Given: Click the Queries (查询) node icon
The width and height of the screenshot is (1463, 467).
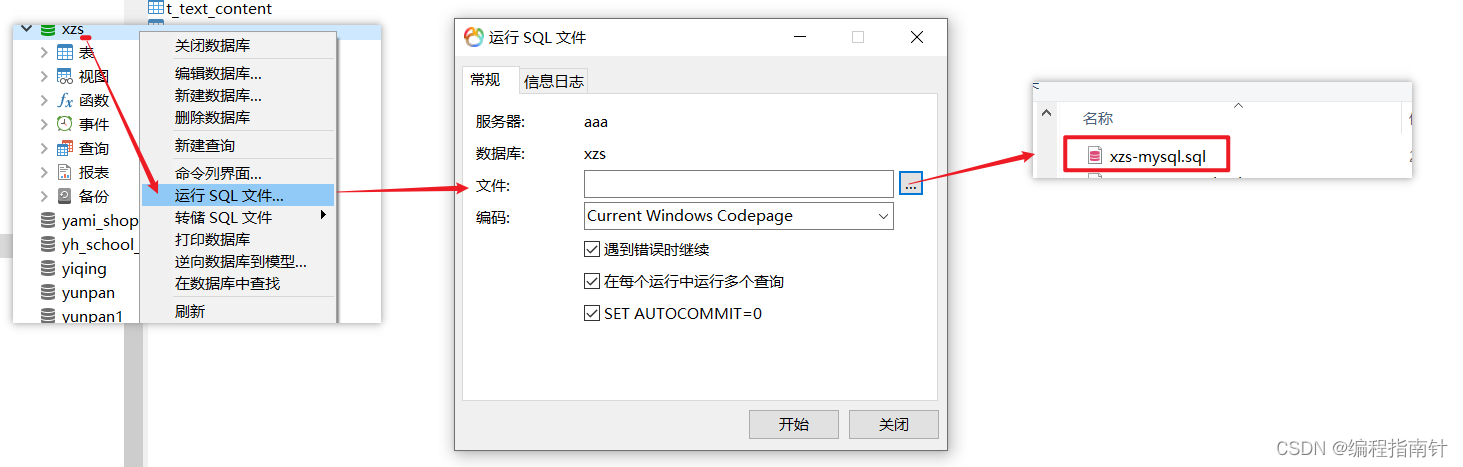Looking at the screenshot, I should click(x=65, y=148).
